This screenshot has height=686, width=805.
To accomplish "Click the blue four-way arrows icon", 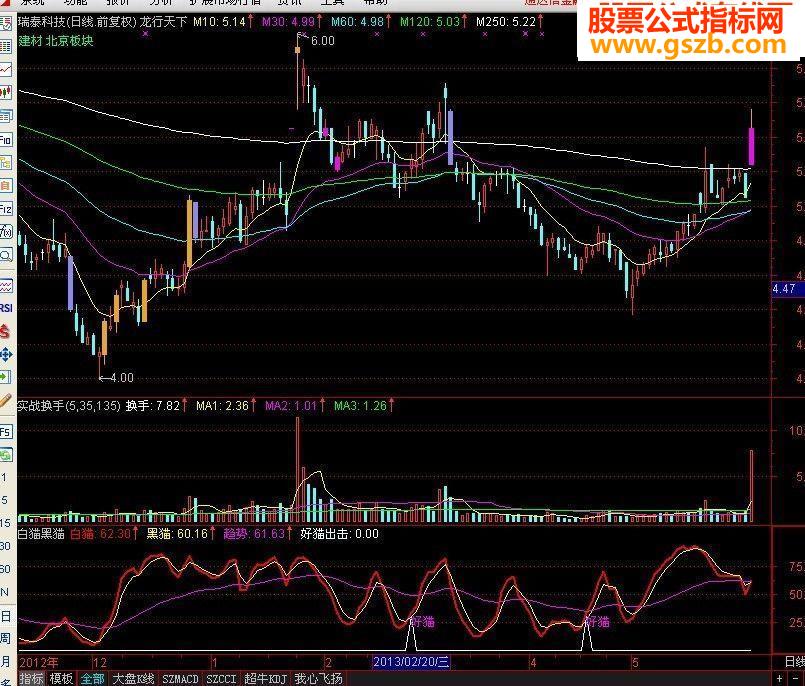I will [x=5, y=354].
